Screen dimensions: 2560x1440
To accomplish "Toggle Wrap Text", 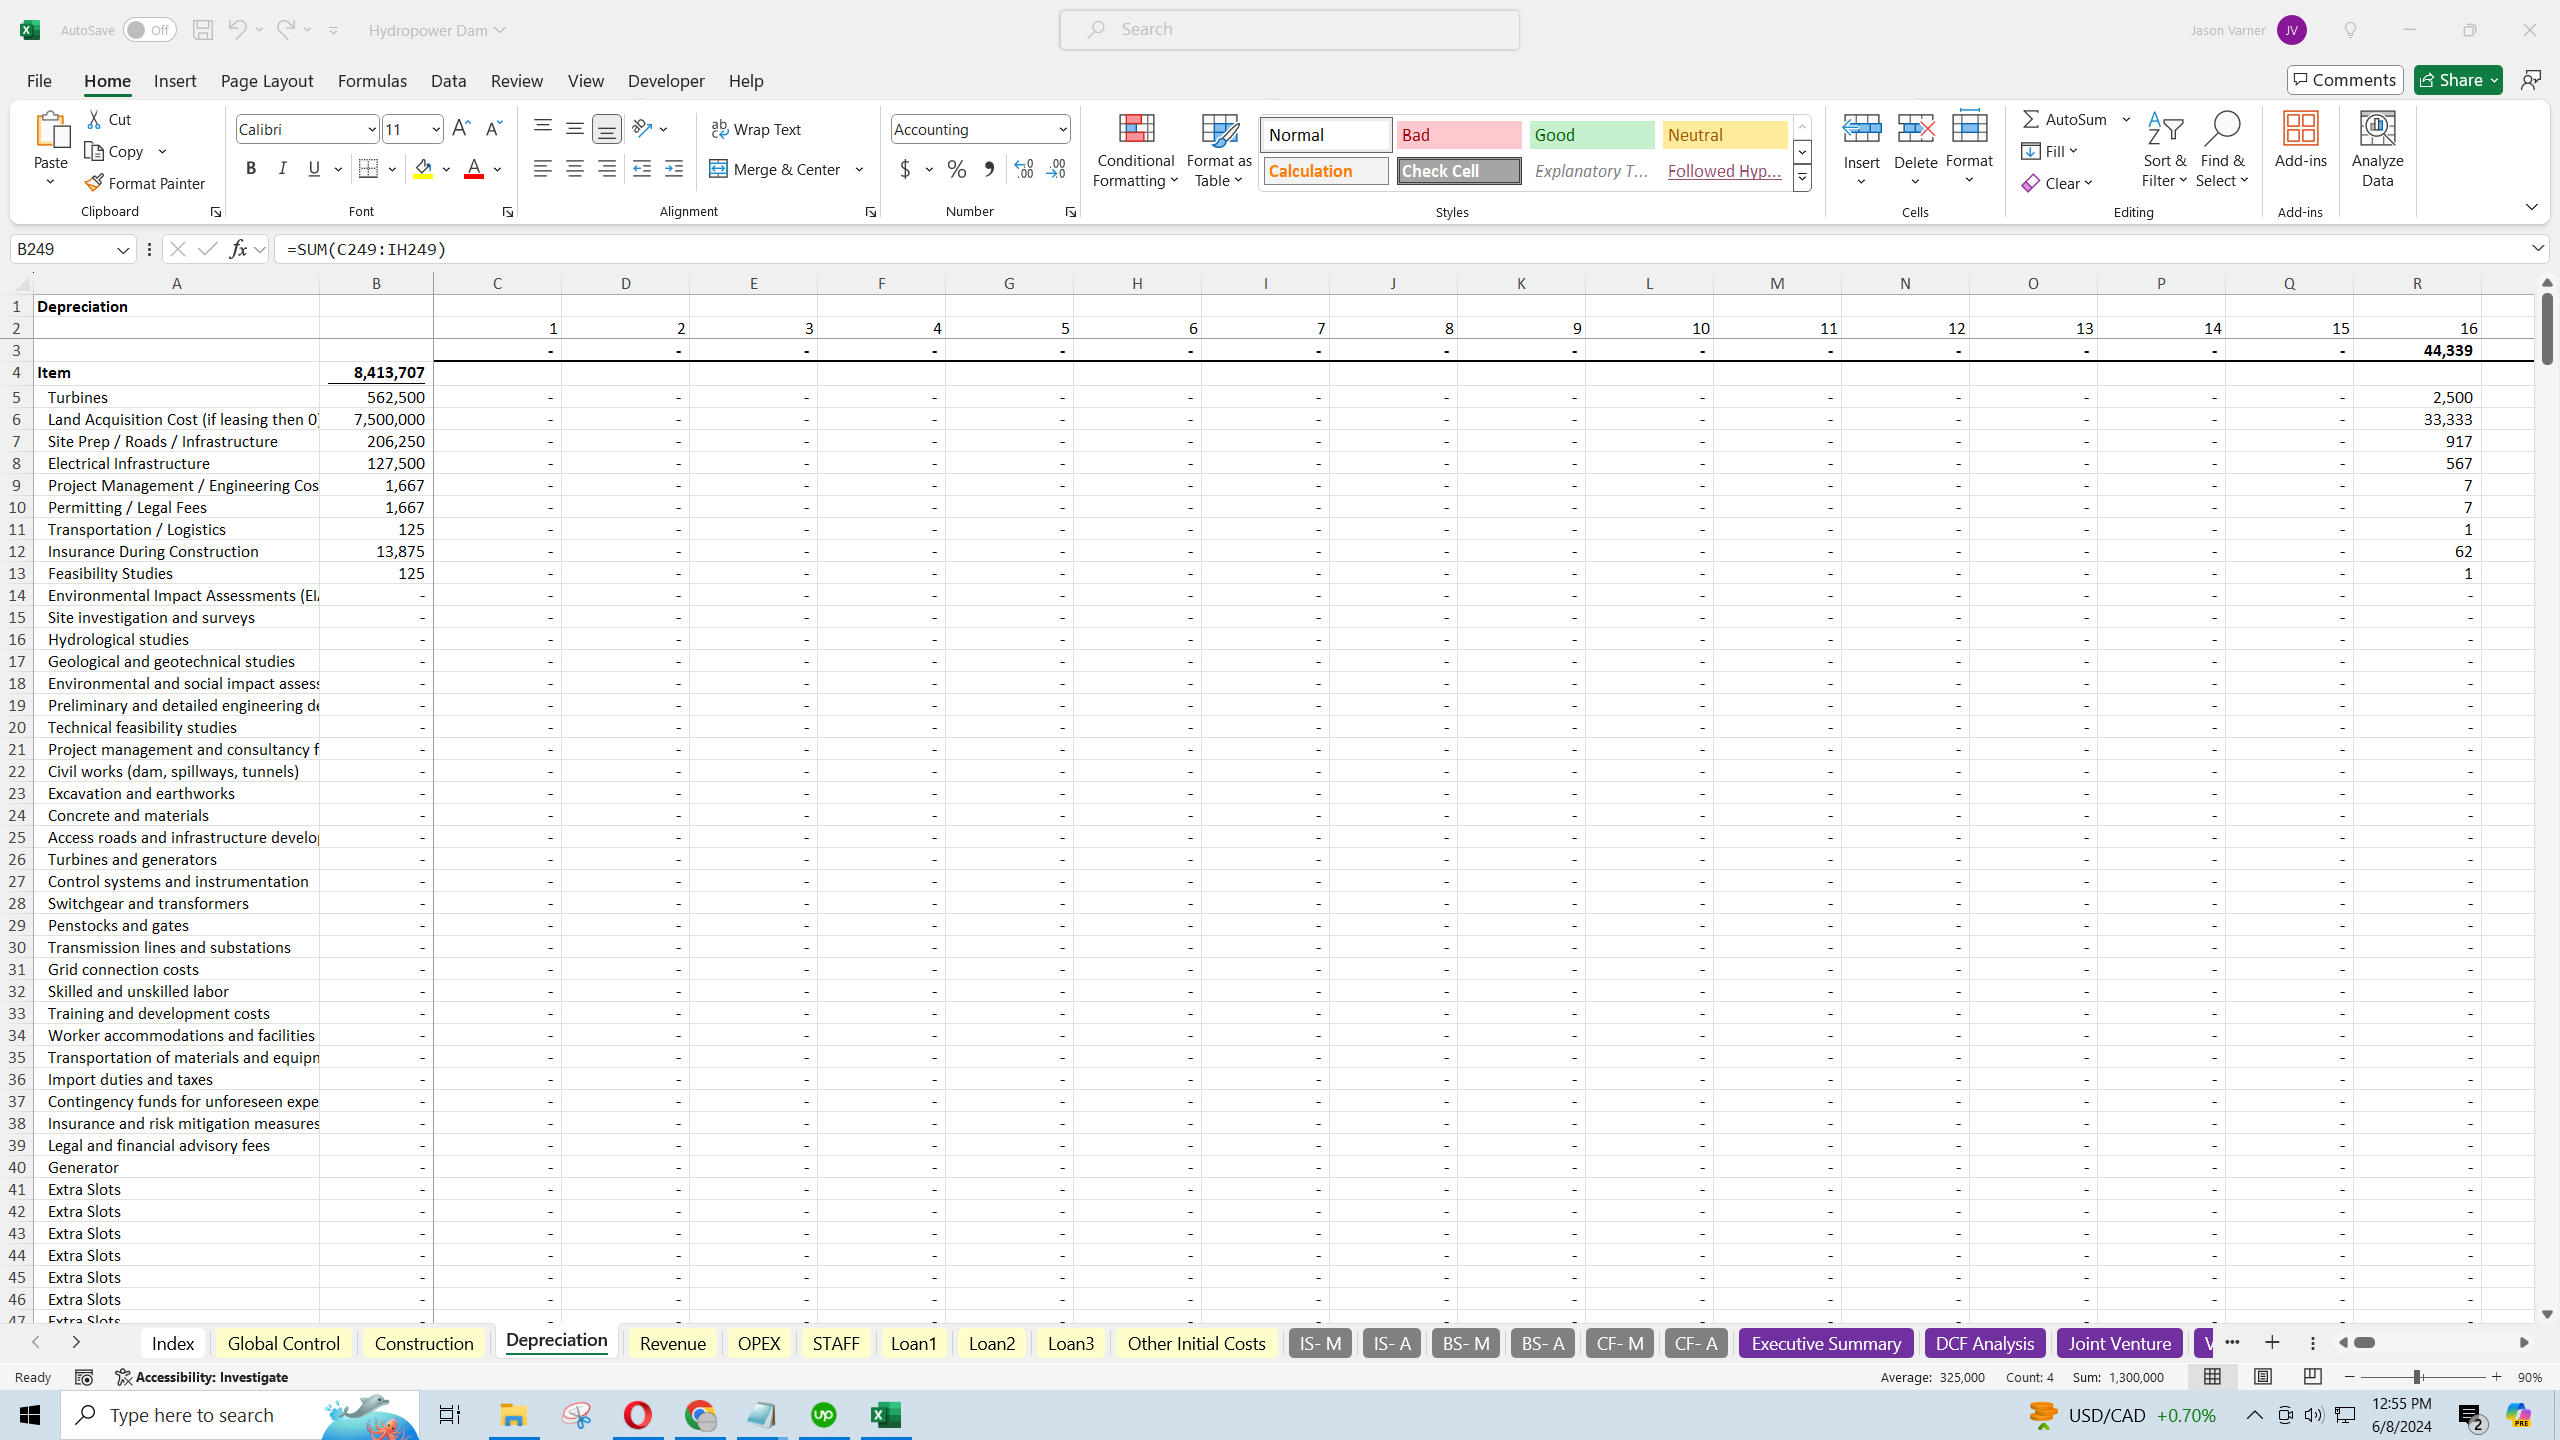I will 756,129.
